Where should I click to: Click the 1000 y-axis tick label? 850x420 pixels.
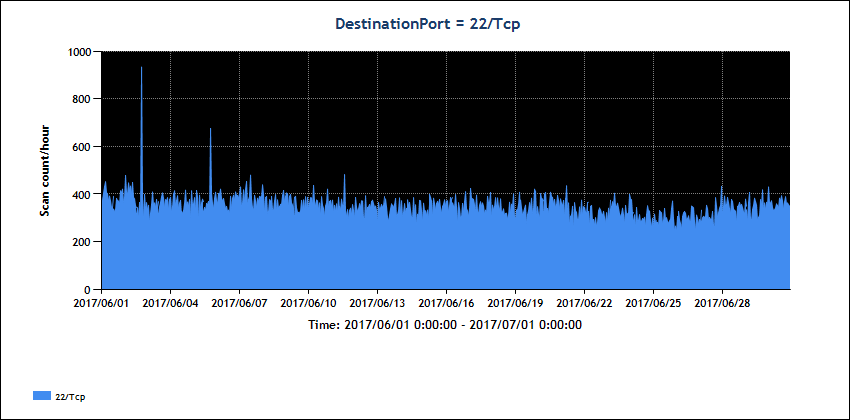tap(83, 52)
